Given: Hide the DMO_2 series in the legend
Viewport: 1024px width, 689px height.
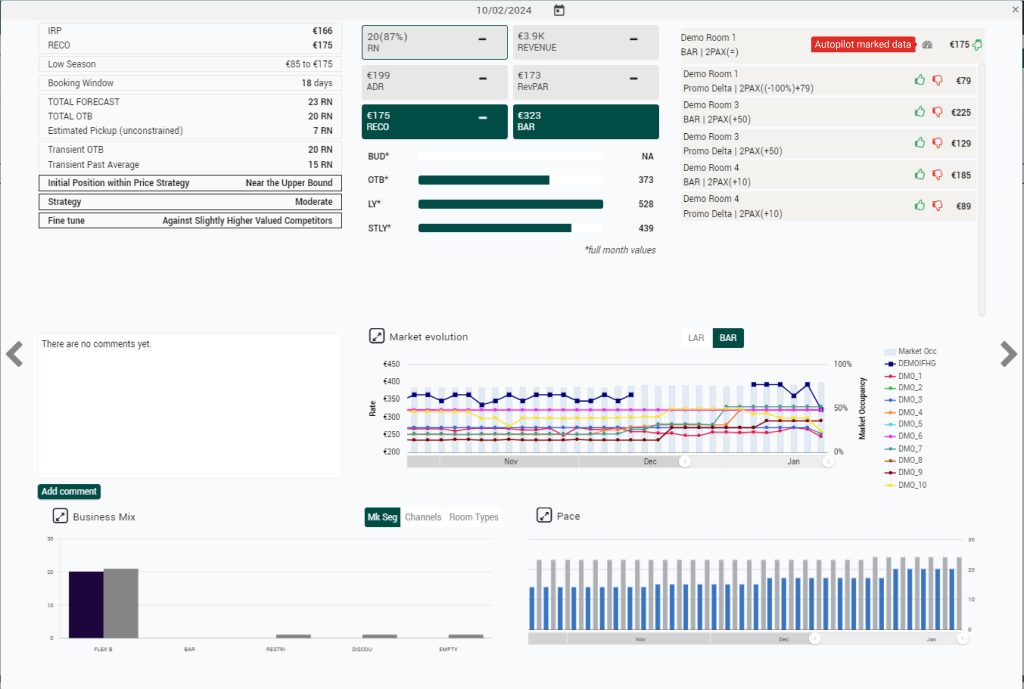Looking at the screenshot, I should 903,388.
